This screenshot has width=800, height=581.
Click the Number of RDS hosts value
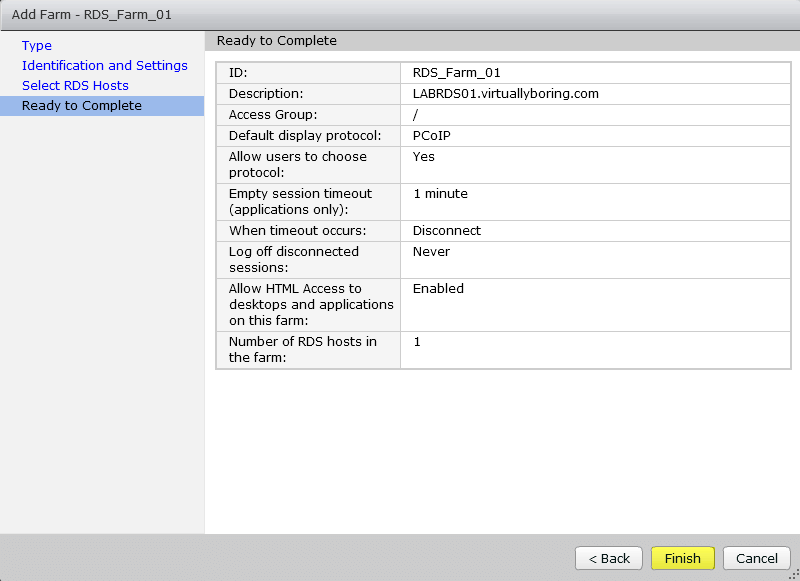click(417, 341)
